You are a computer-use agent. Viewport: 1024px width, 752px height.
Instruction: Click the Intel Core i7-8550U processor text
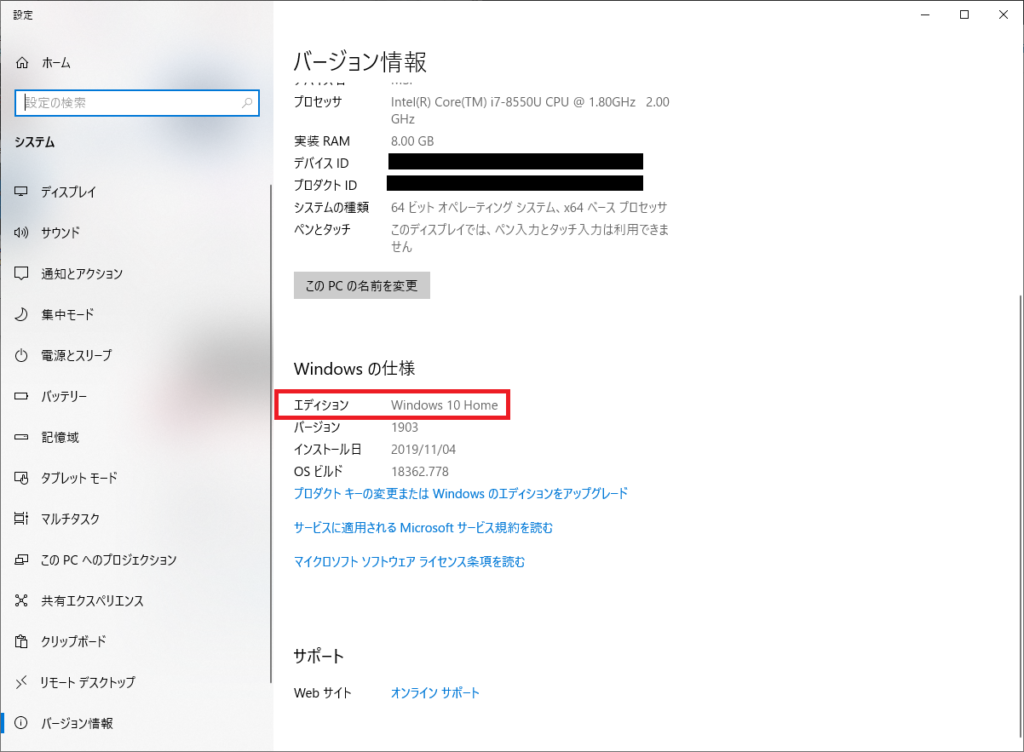530,110
